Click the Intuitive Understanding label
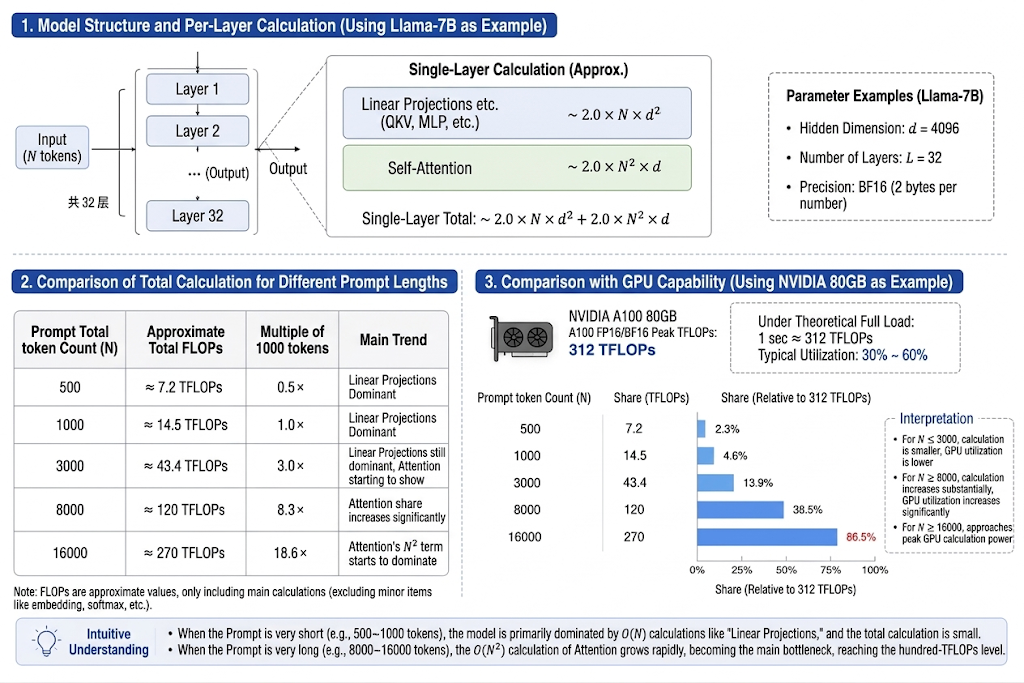This screenshot has height=683, width=1024. (109, 642)
